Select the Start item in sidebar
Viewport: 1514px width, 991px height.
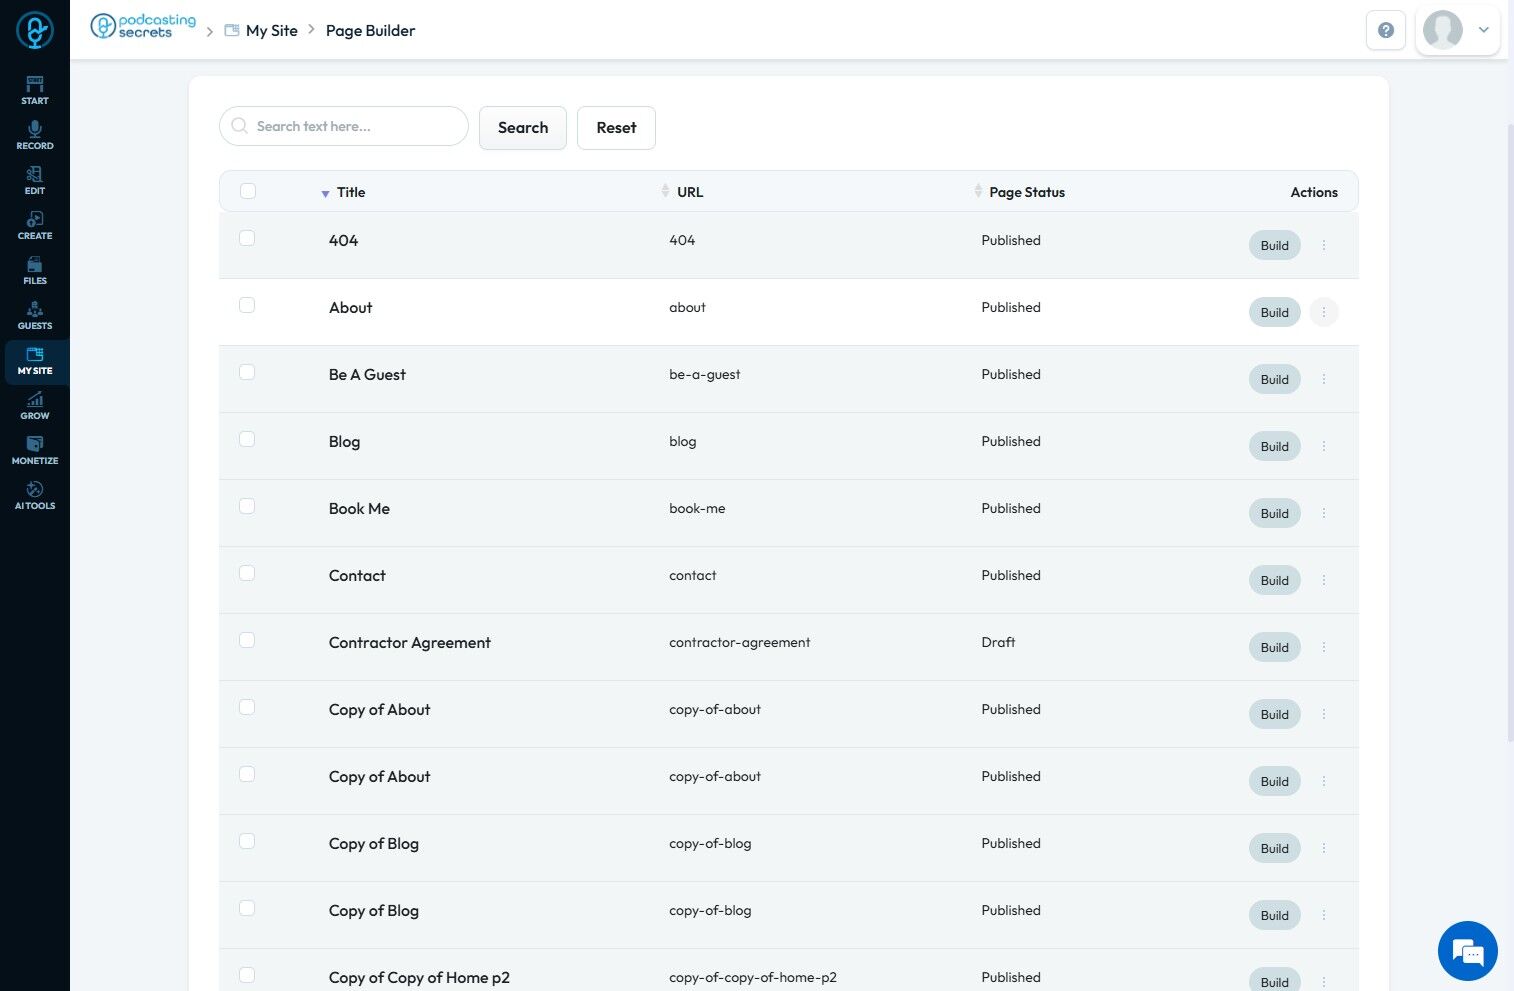point(34,90)
